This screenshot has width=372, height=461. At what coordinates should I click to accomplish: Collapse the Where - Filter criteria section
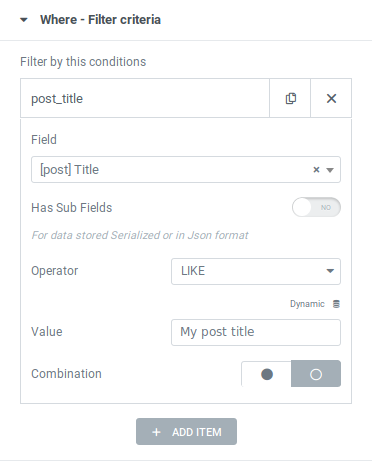24,20
